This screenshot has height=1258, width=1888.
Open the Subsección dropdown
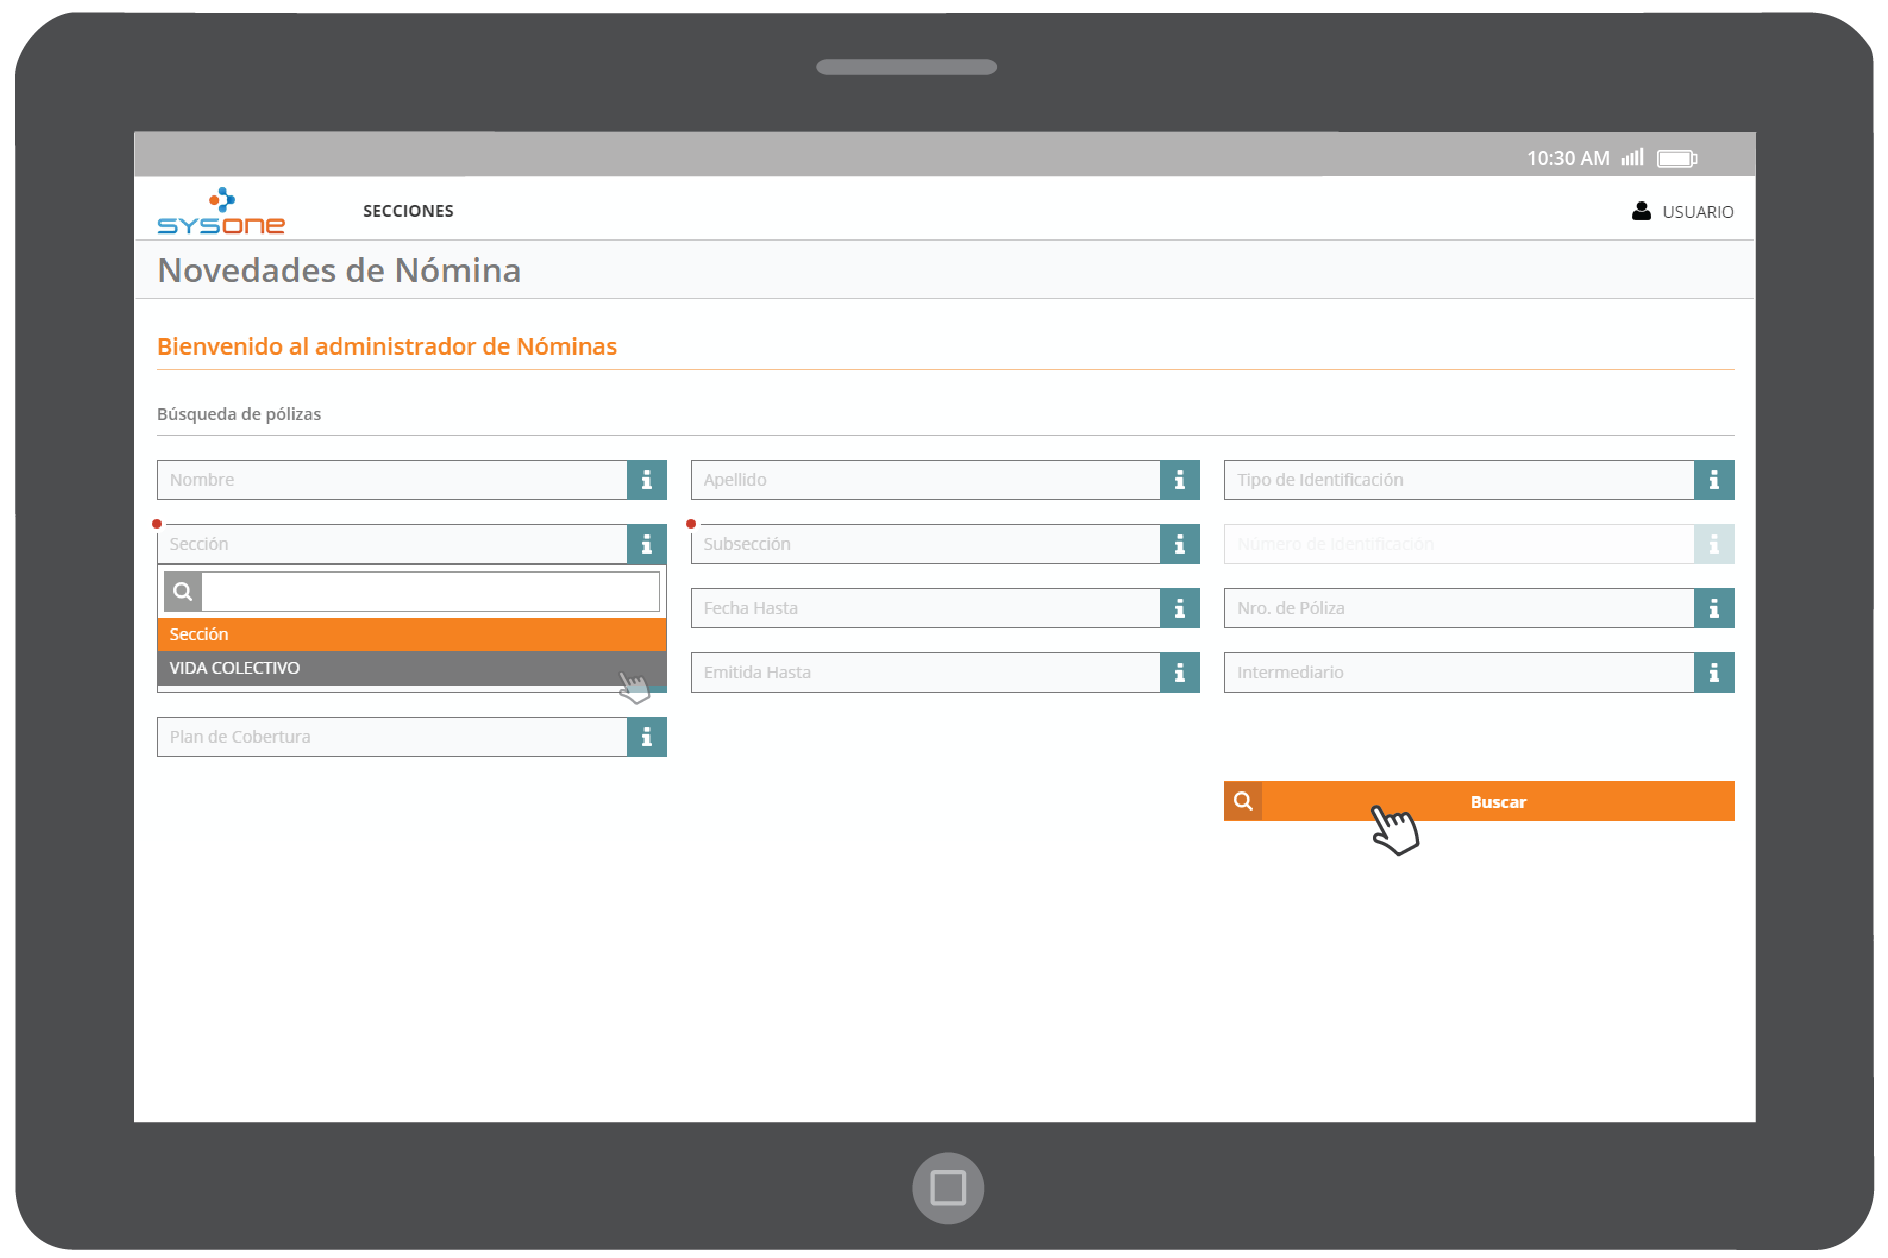925,544
